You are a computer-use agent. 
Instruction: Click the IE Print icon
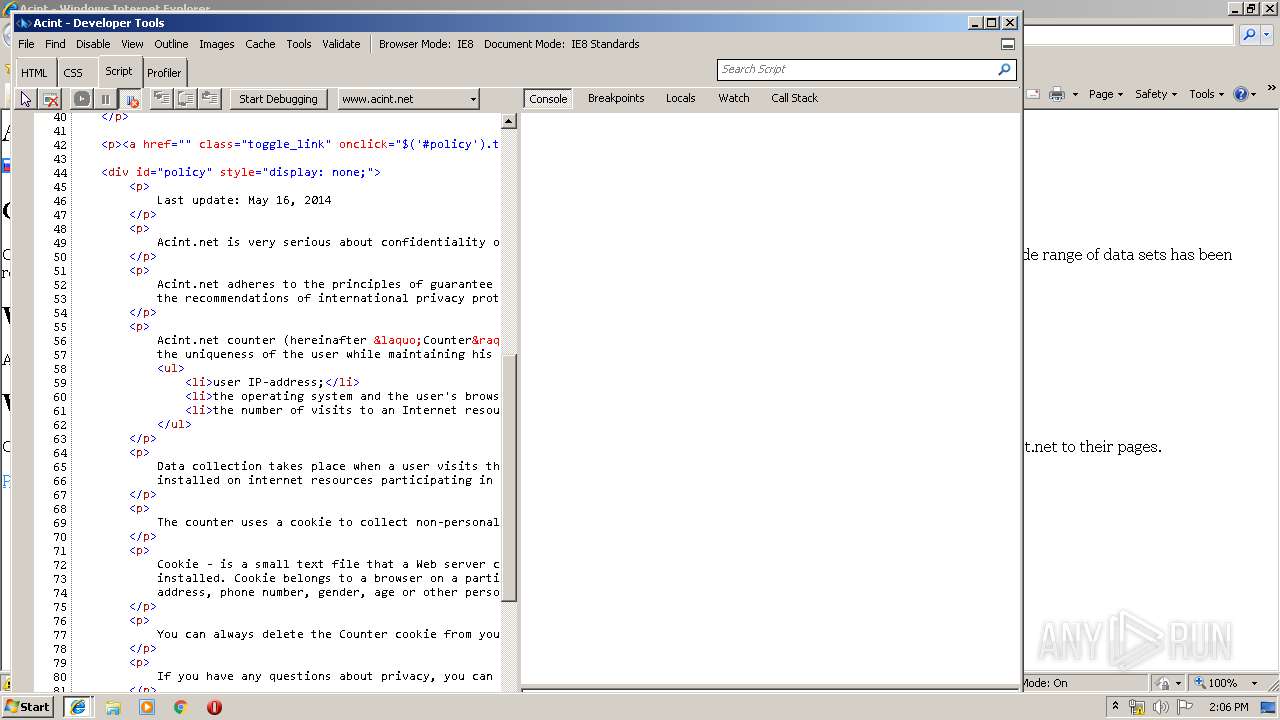1056,94
